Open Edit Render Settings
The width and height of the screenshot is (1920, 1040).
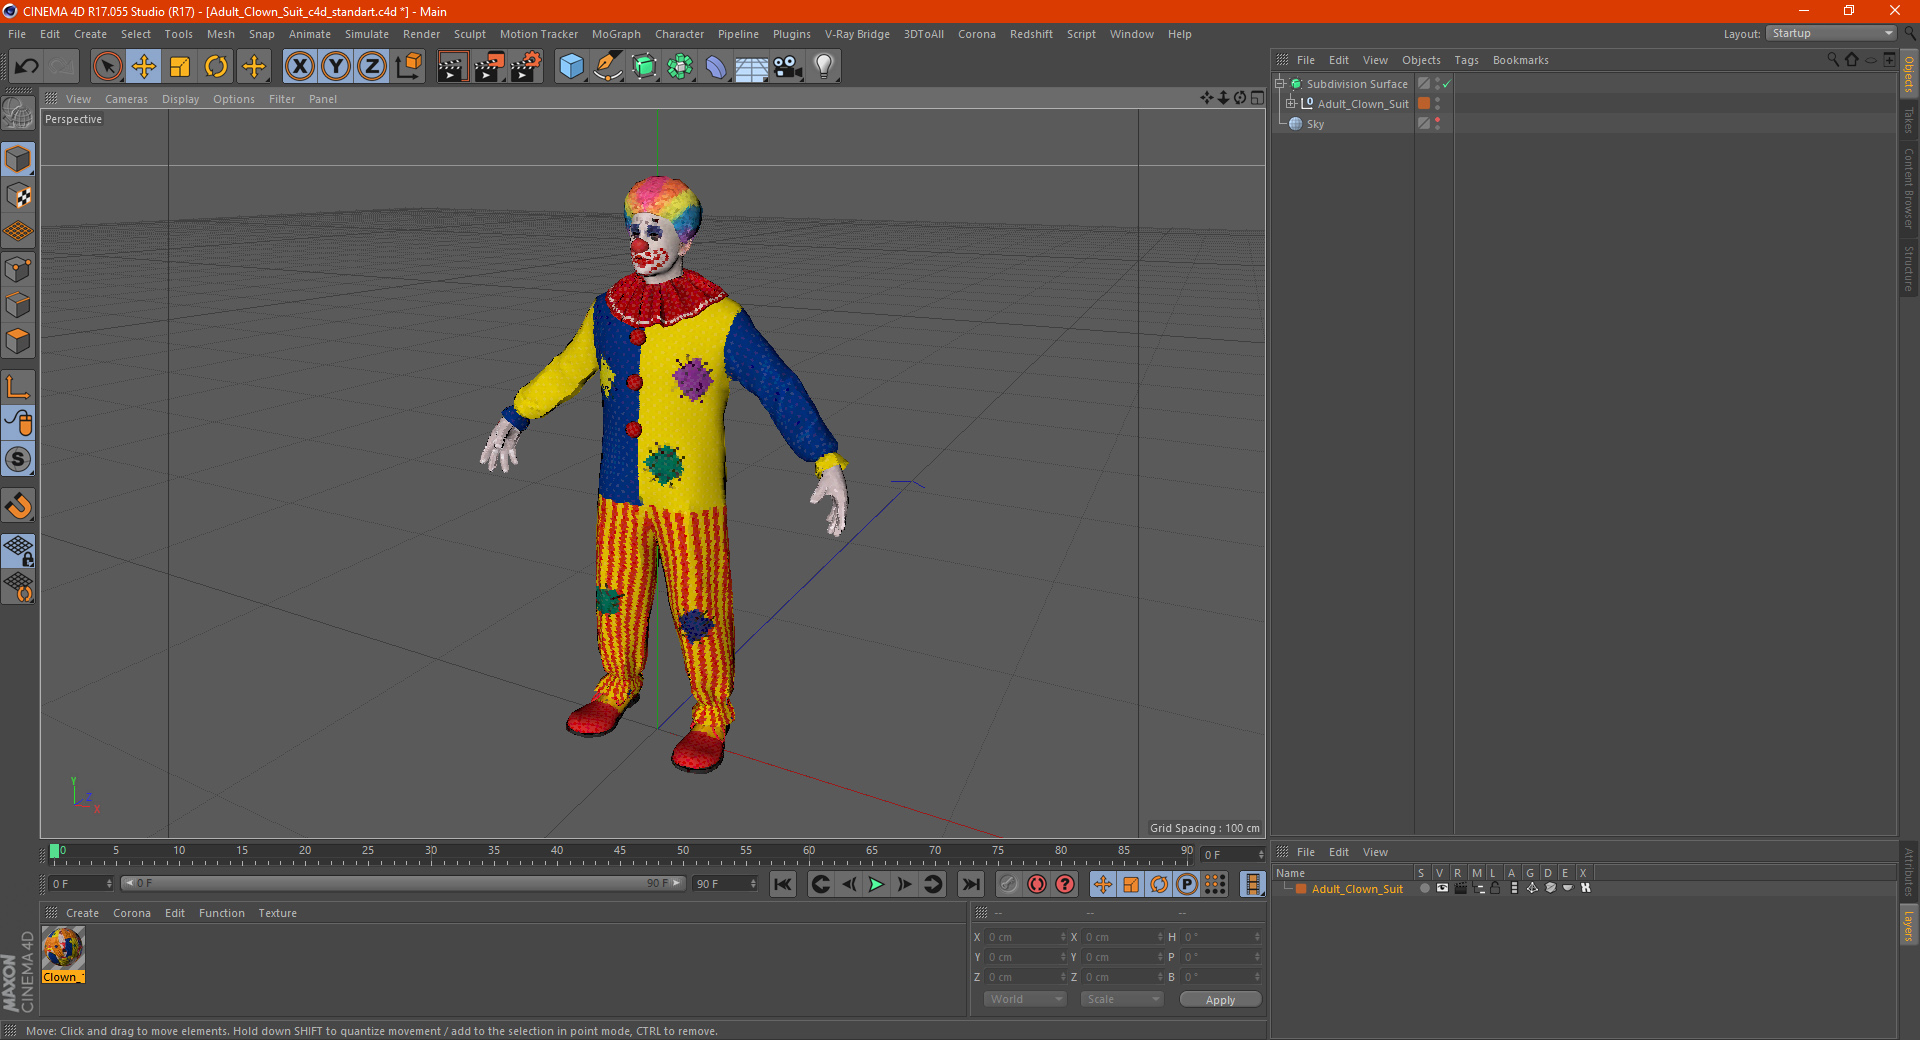click(x=526, y=67)
